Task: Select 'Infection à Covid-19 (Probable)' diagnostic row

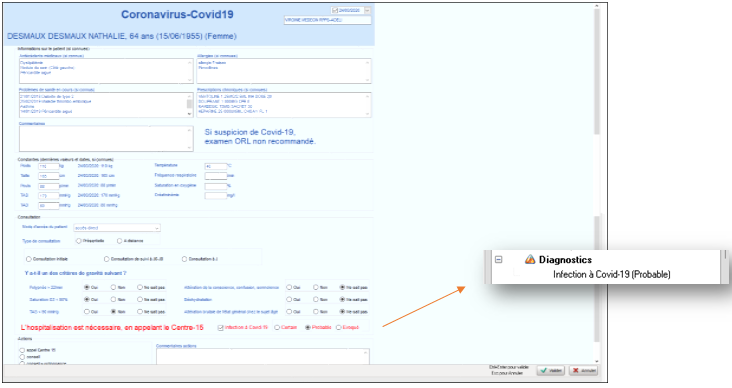Action: pyautogui.click(x=612, y=274)
